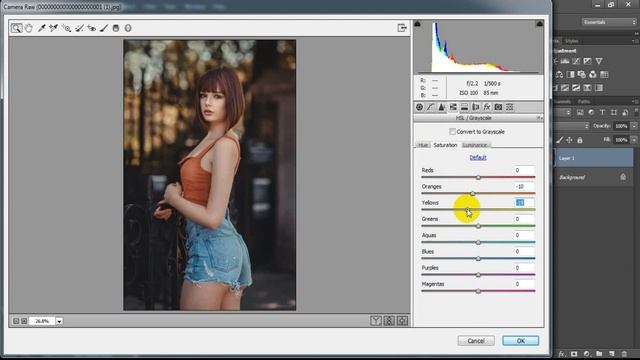Click the before/after Y preview icon
The image size is (640, 360).
[376, 321]
